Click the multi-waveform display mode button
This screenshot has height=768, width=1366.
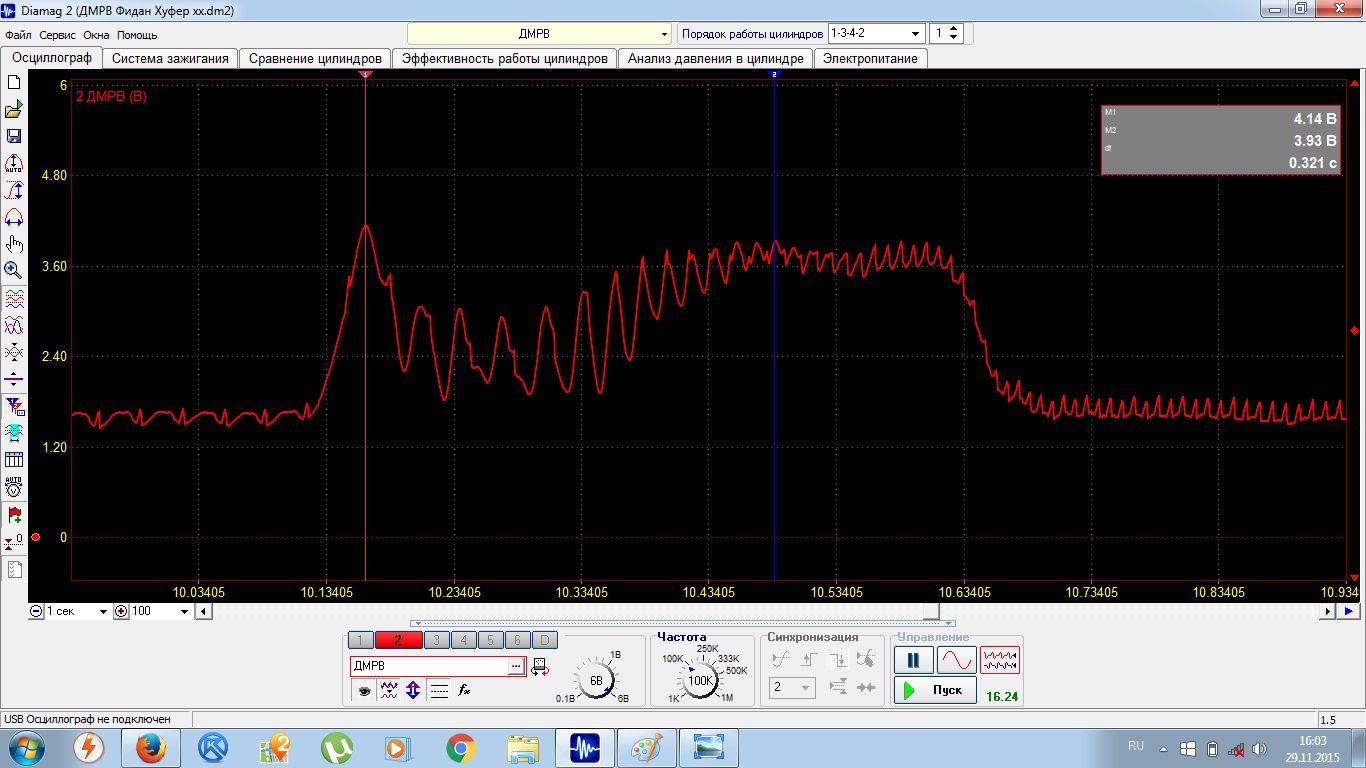point(1000,660)
